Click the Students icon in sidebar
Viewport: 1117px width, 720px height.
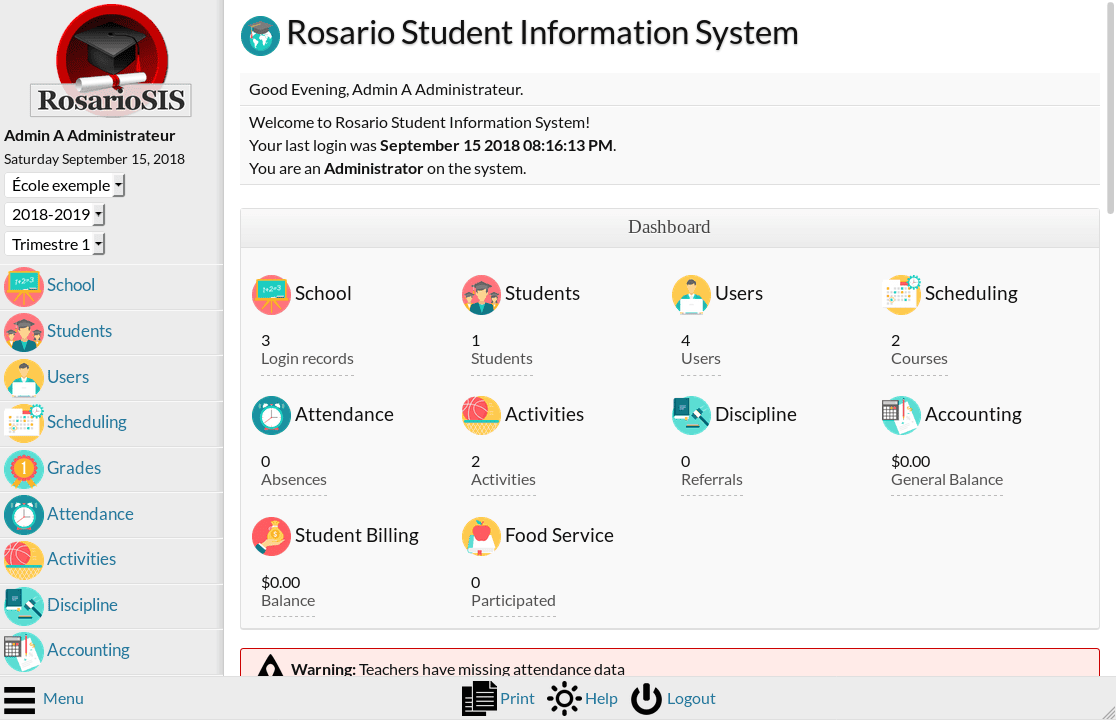click(x=24, y=332)
